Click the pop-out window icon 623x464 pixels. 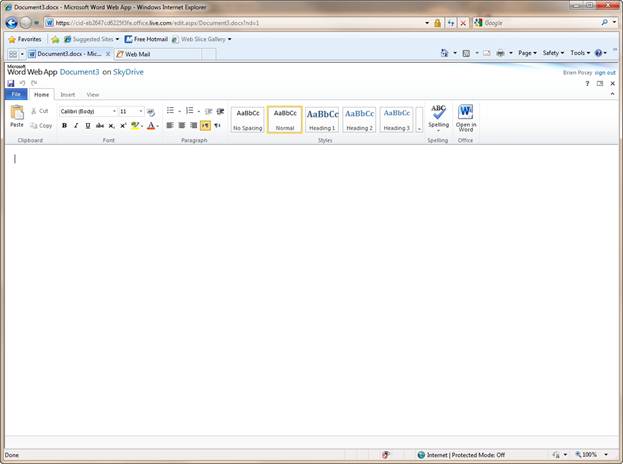600,83
